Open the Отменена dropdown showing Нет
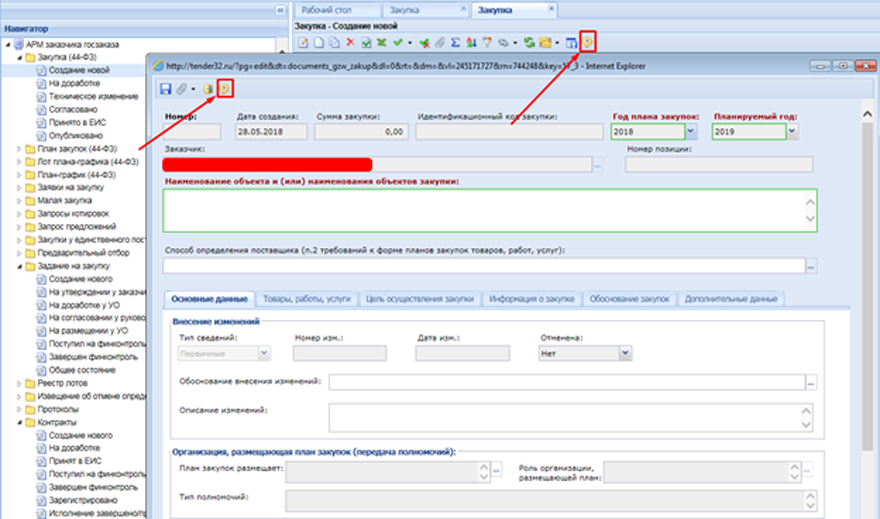The height and width of the screenshot is (519, 880). click(625, 353)
